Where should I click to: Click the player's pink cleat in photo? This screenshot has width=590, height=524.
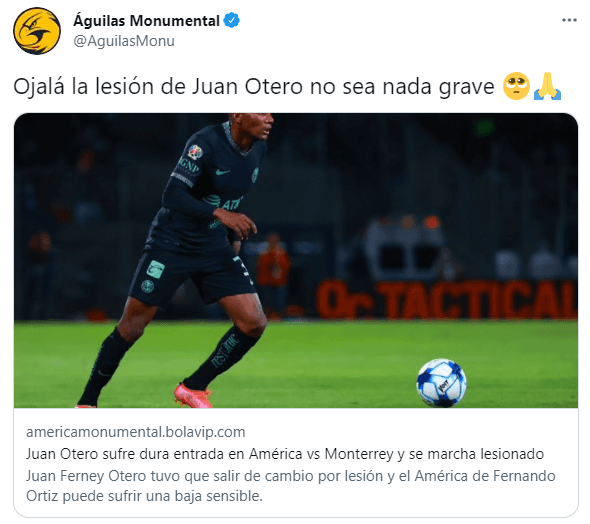click(193, 395)
